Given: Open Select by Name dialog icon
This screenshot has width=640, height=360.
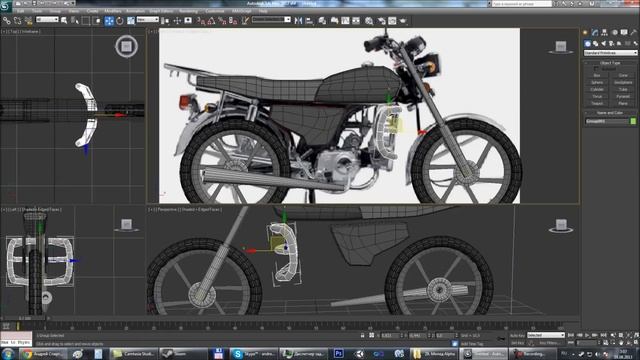Looking at the screenshot, I should click(75, 20).
